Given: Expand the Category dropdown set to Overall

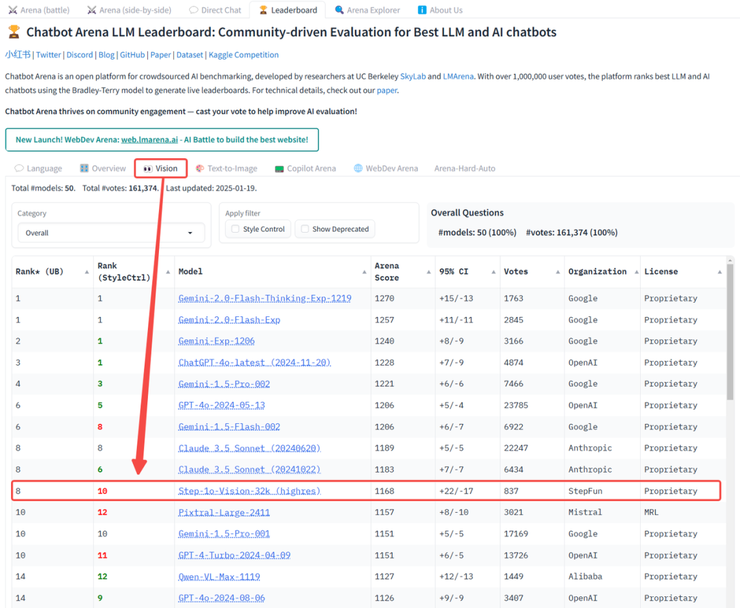Looking at the screenshot, I should click(x=112, y=233).
